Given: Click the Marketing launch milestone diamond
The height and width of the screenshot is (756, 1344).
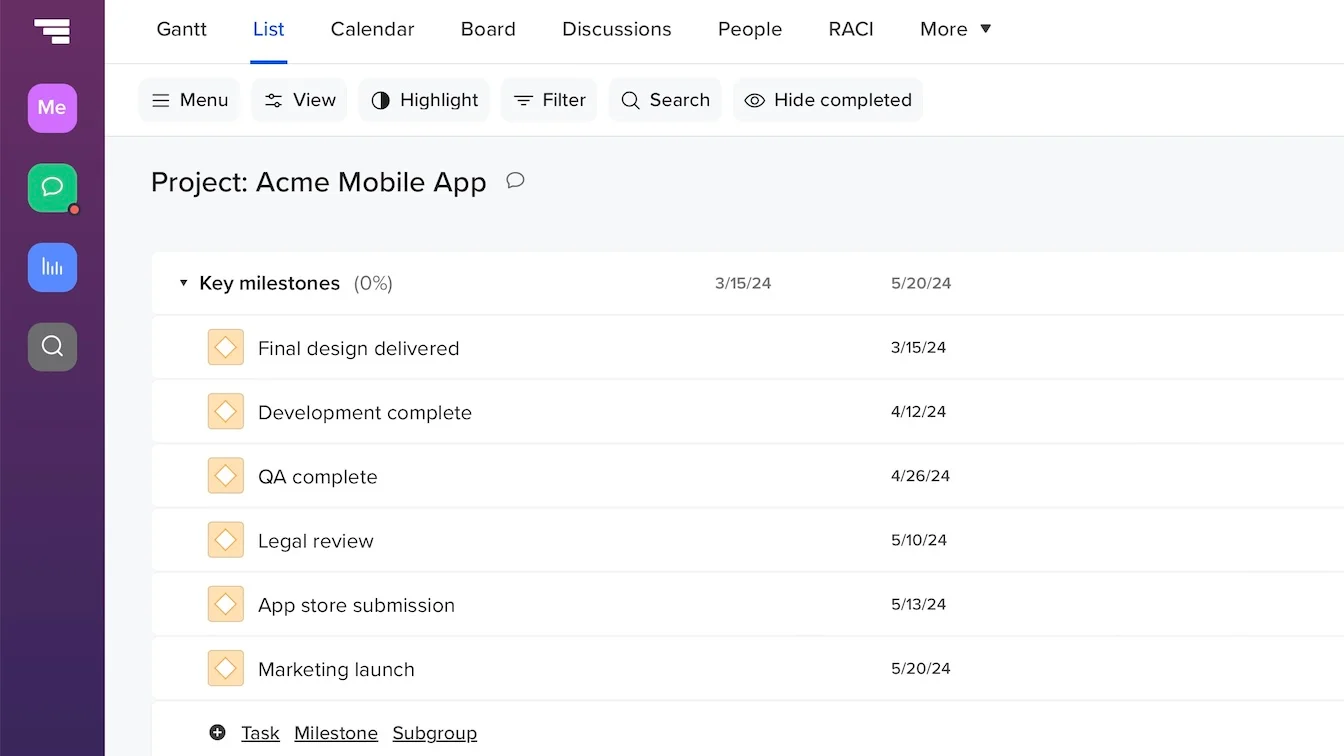Looking at the screenshot, I should pyautogui.click(x=226, y=669).
